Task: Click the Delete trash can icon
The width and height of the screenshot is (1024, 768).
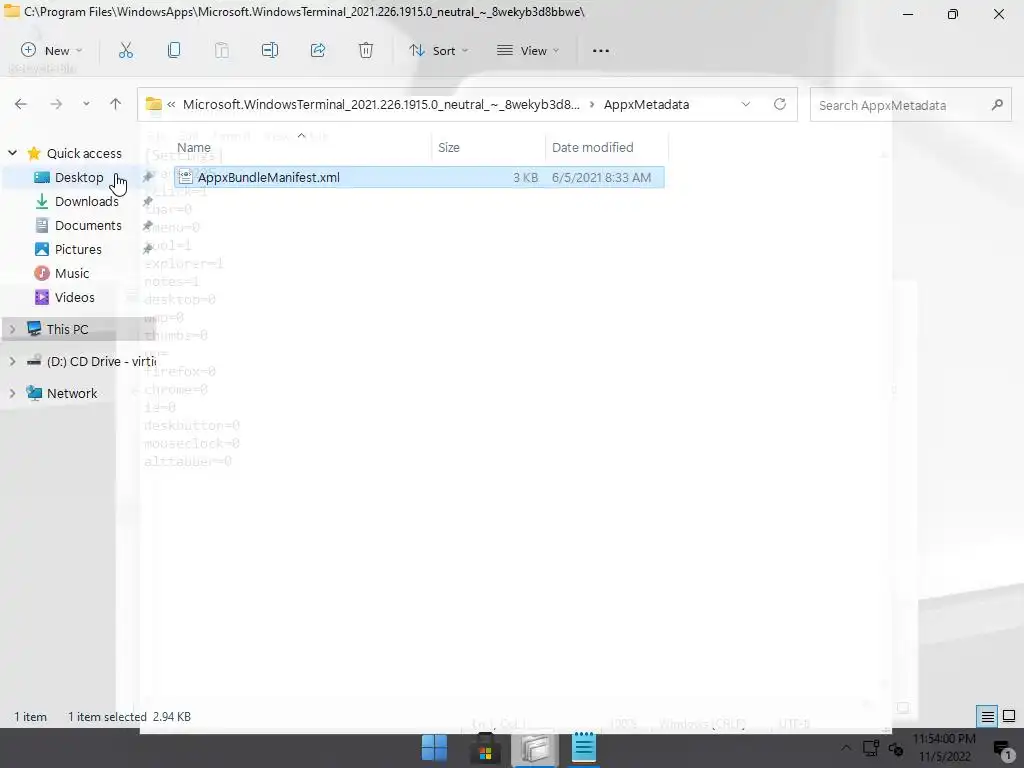Action: point(366,50)
